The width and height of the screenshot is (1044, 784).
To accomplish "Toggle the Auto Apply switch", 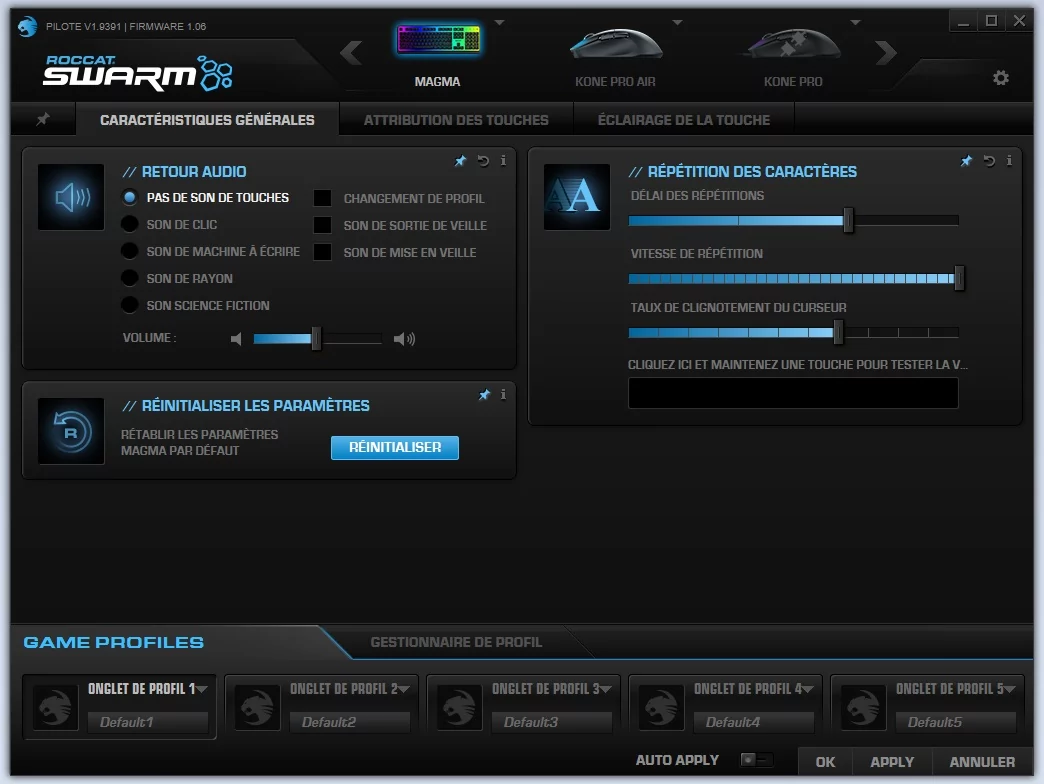I will pyautogui.click(x=756, y=759).
